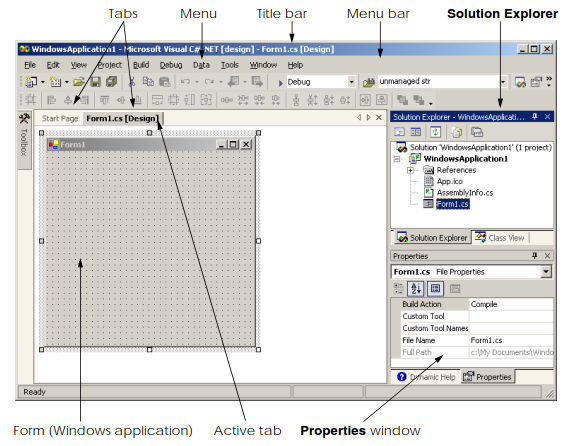
Task: Toggle the Properties view button beside Alphabetic
Action: pyautogui.click(x=435, y=289)
